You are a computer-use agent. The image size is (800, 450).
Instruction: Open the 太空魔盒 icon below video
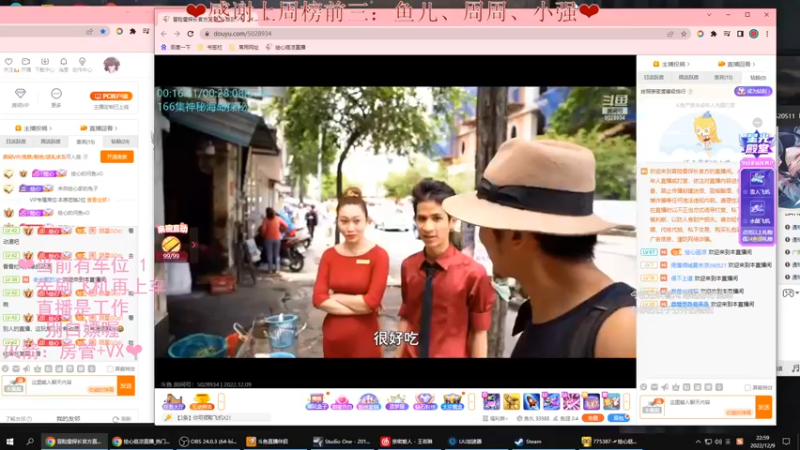(x=452, y=402)
